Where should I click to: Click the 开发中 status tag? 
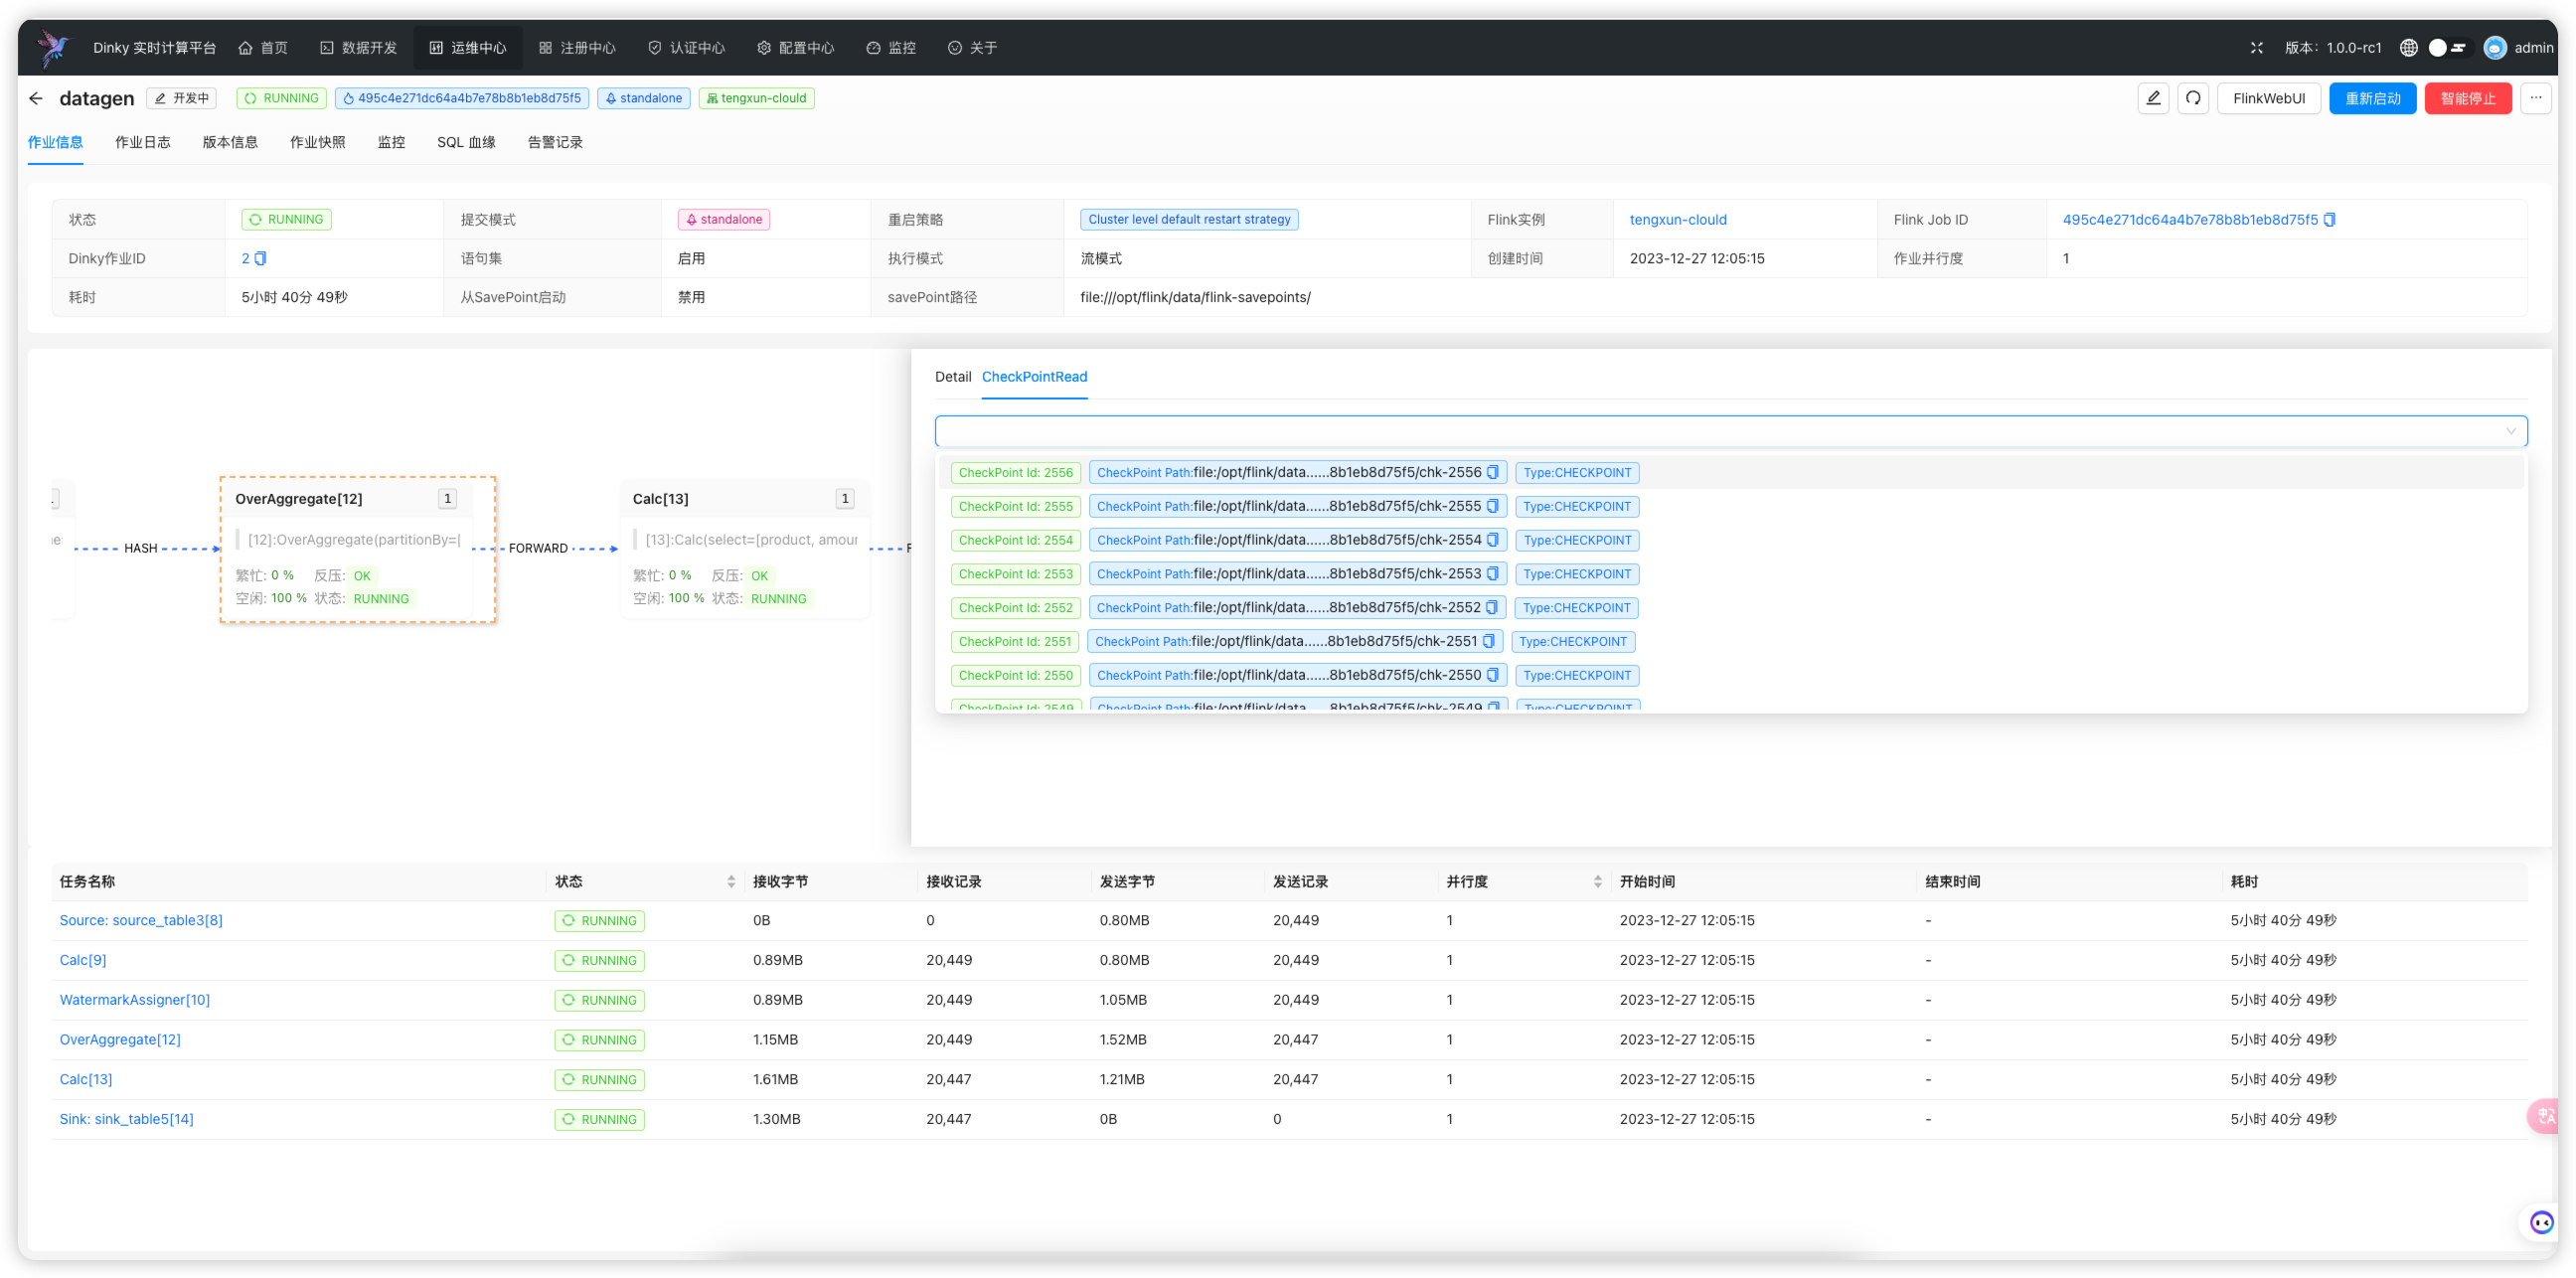pyautogui.click(x=181, y=98)
